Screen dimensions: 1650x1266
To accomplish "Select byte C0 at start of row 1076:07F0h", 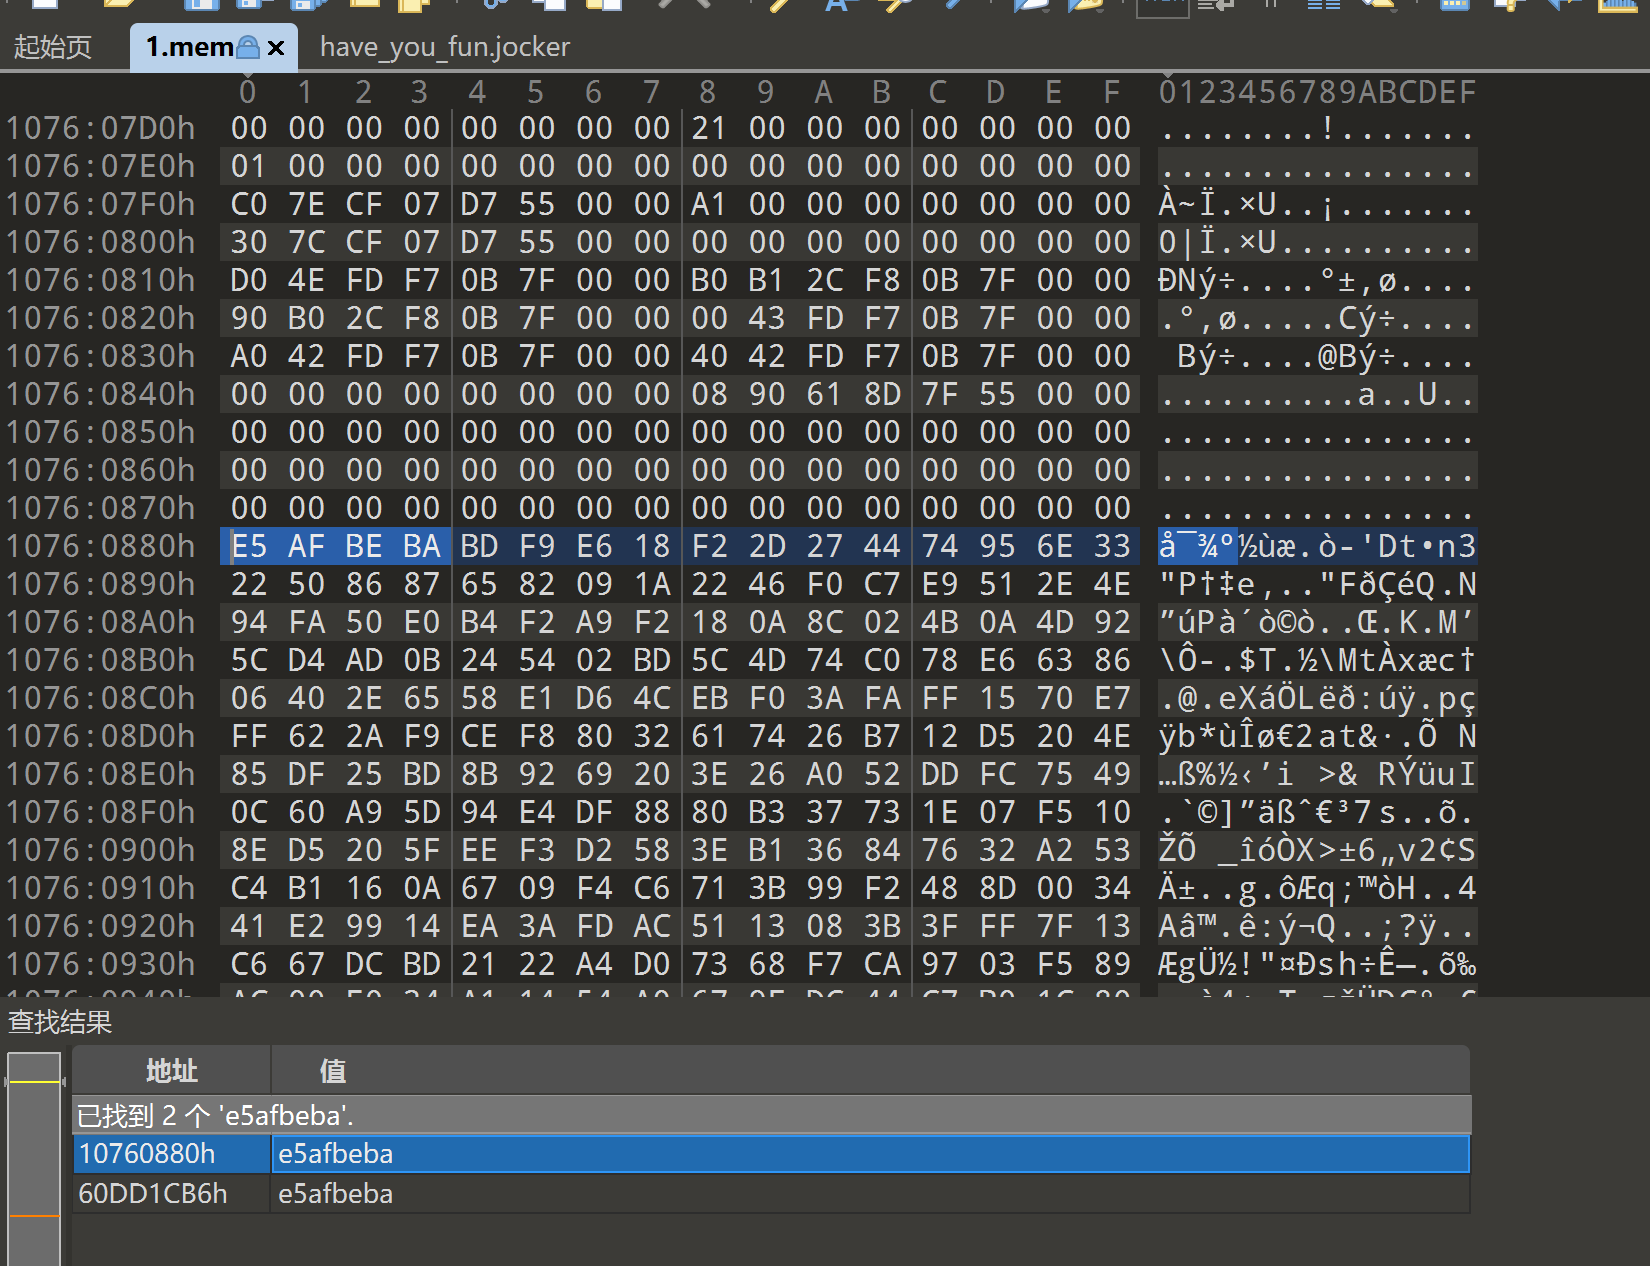I will pos(249,204).
